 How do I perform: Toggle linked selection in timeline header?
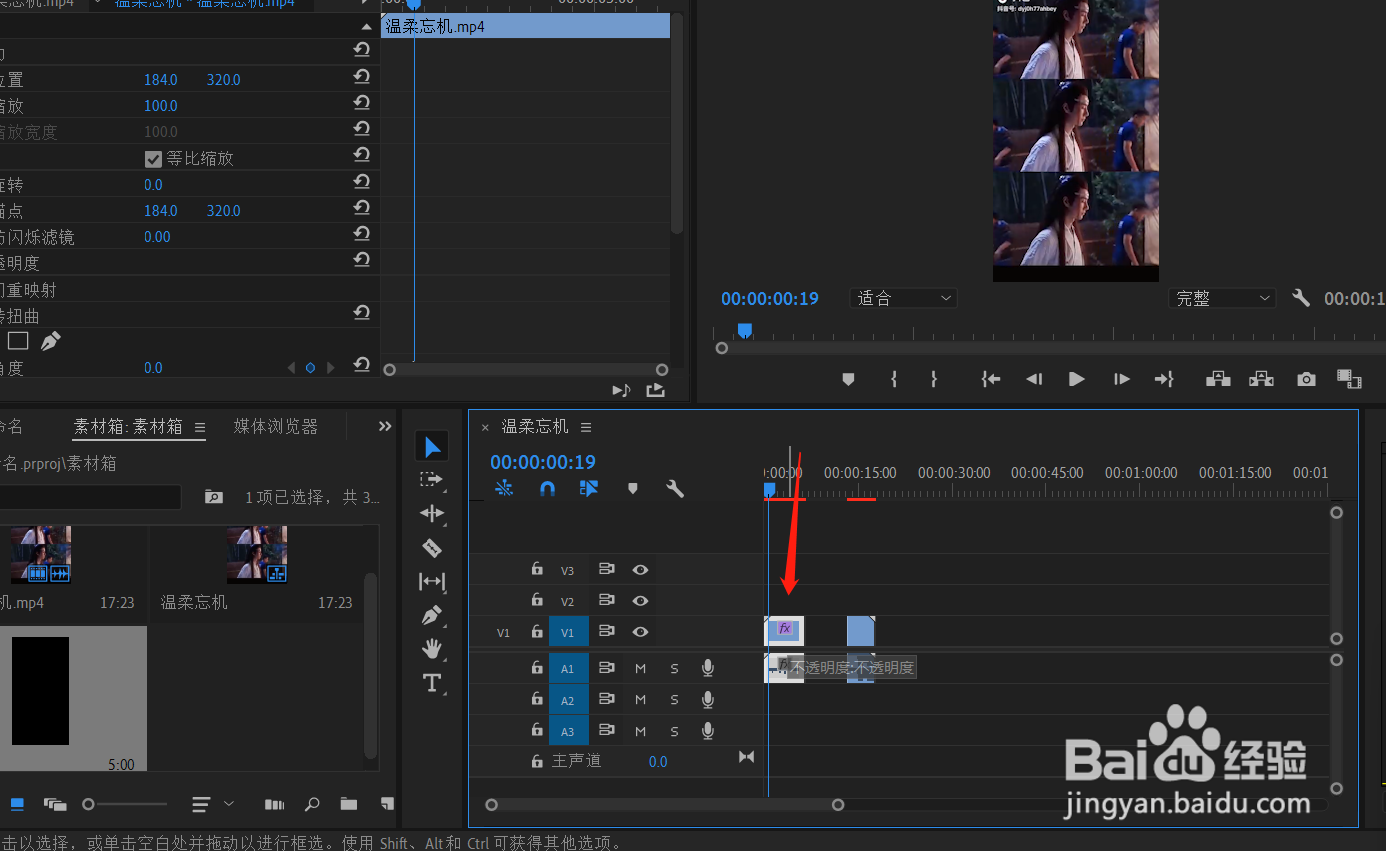tap(589, 488)
